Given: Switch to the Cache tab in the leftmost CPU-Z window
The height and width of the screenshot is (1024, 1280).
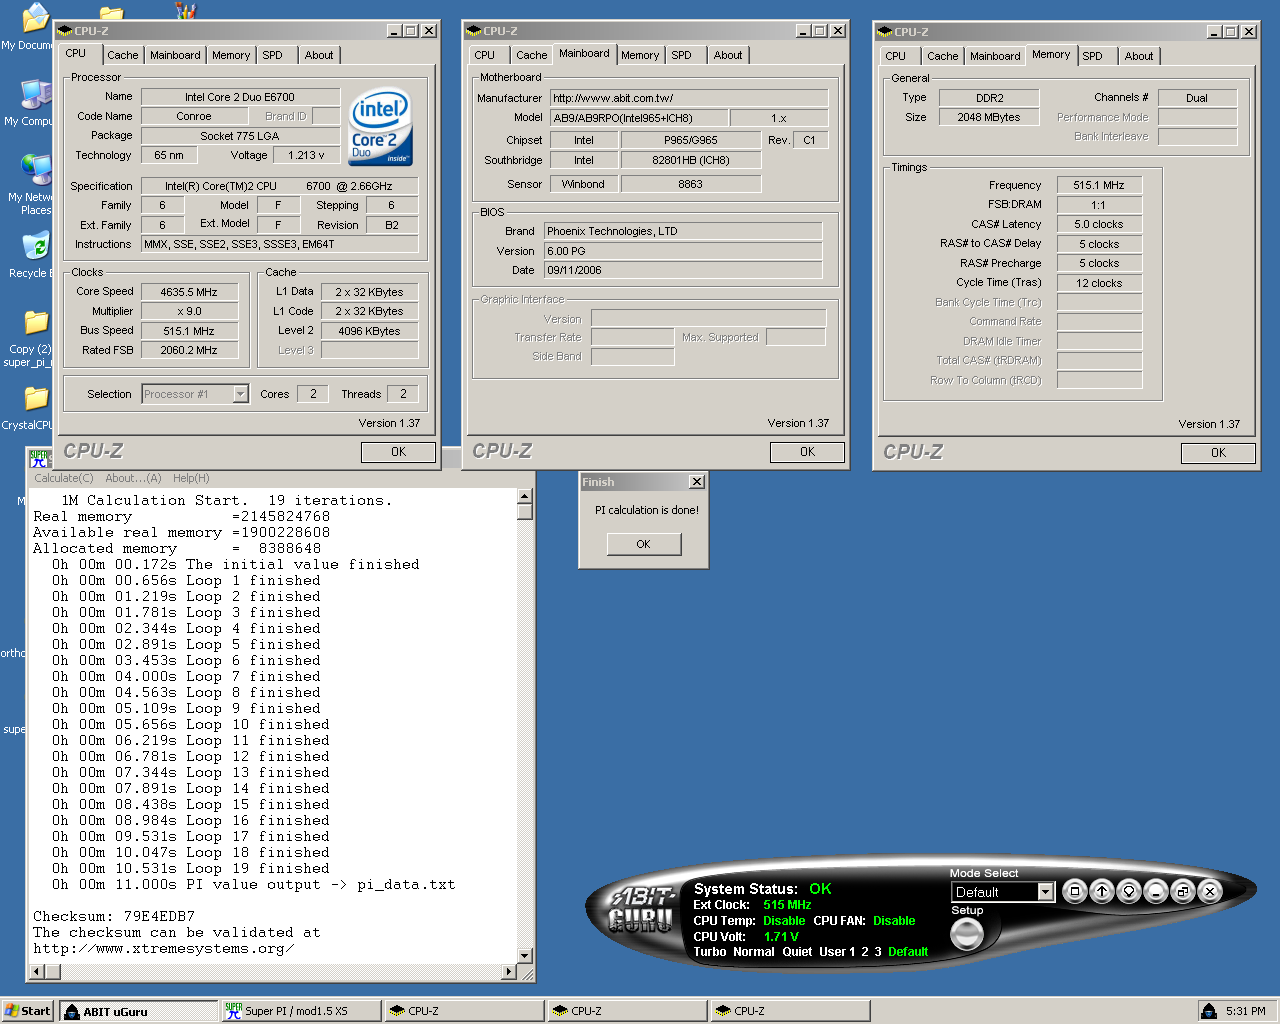Looking at the screenshot, I should pos(123,55).
